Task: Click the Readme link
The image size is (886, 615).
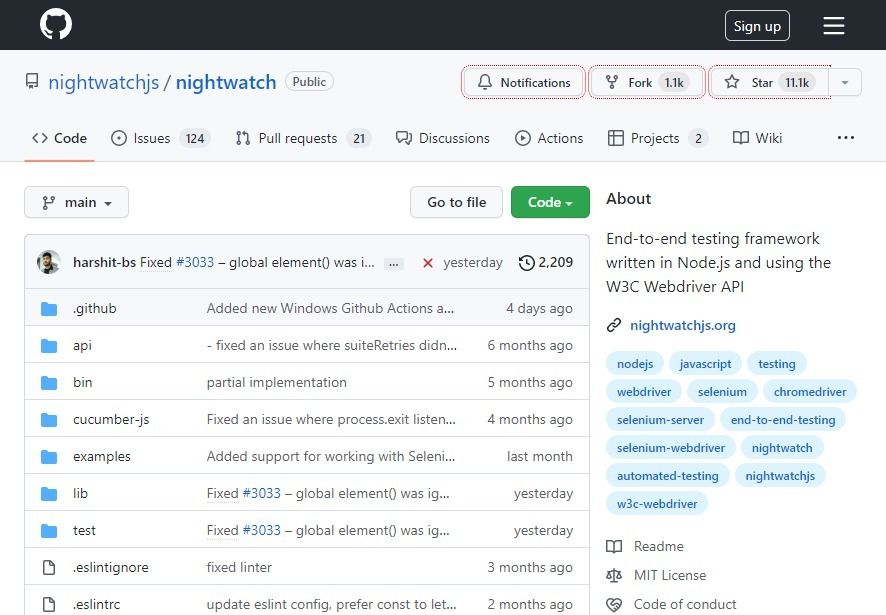Action: [659, 547]
